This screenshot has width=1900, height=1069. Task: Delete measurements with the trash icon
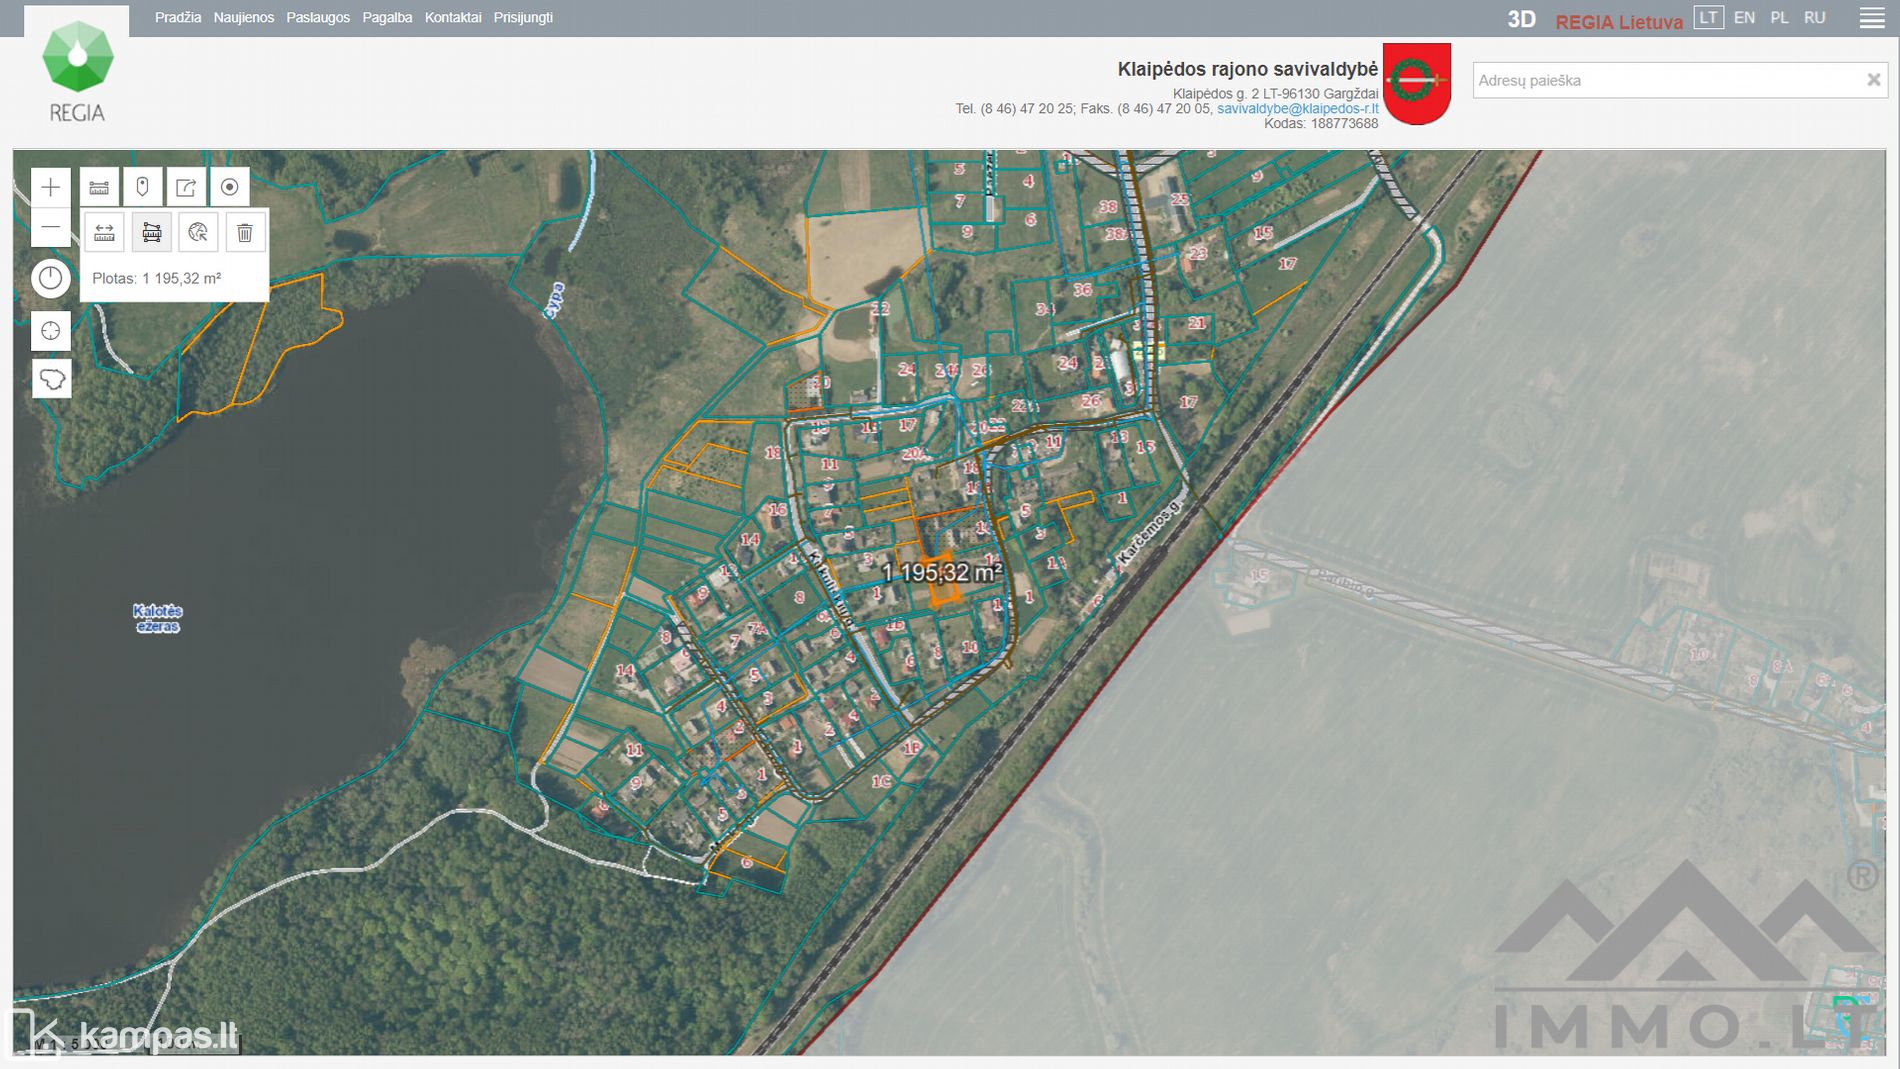coord(245,233)
